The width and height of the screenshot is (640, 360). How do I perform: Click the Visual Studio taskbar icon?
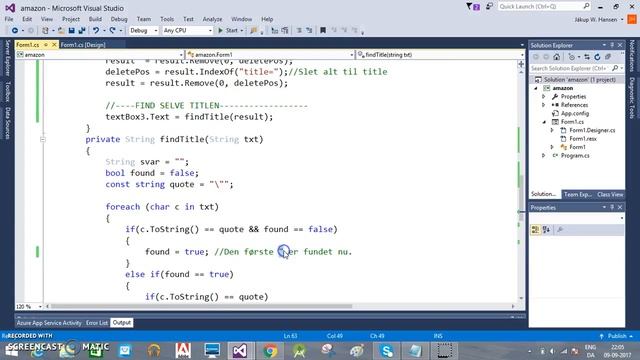click(240, 351)
